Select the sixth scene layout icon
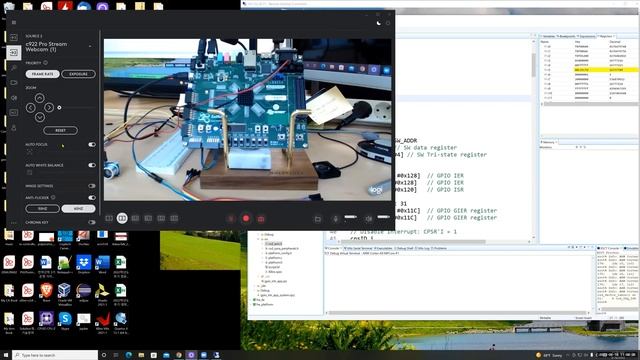Viewport: 640px width, 360px height. pyautogui.click(x=174, y=218)
